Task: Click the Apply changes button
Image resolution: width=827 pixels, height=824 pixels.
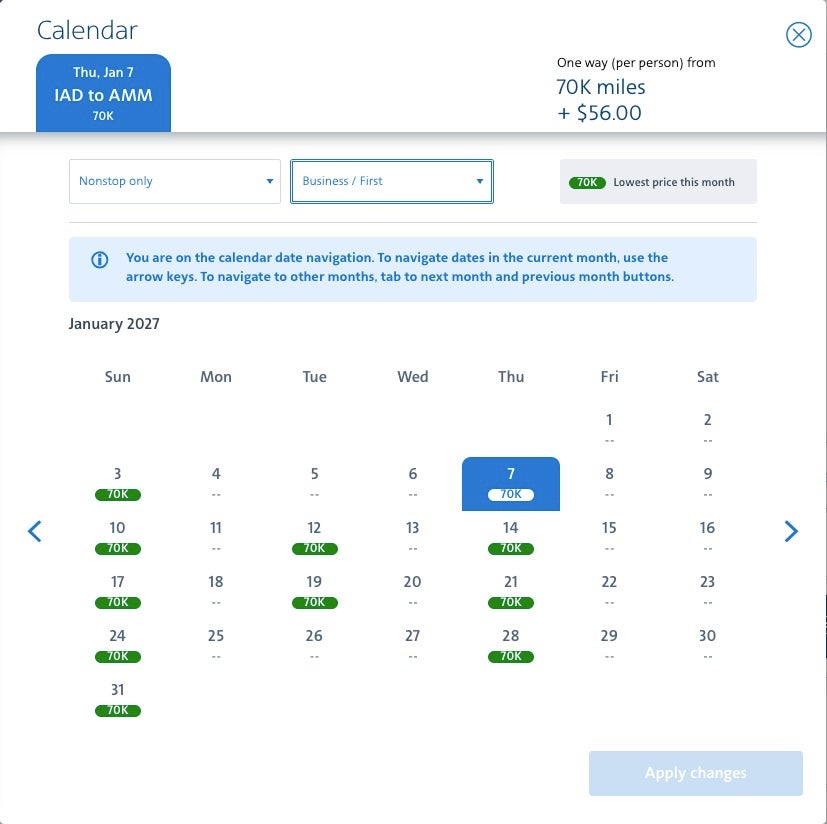Action: [x=695, y=773]
